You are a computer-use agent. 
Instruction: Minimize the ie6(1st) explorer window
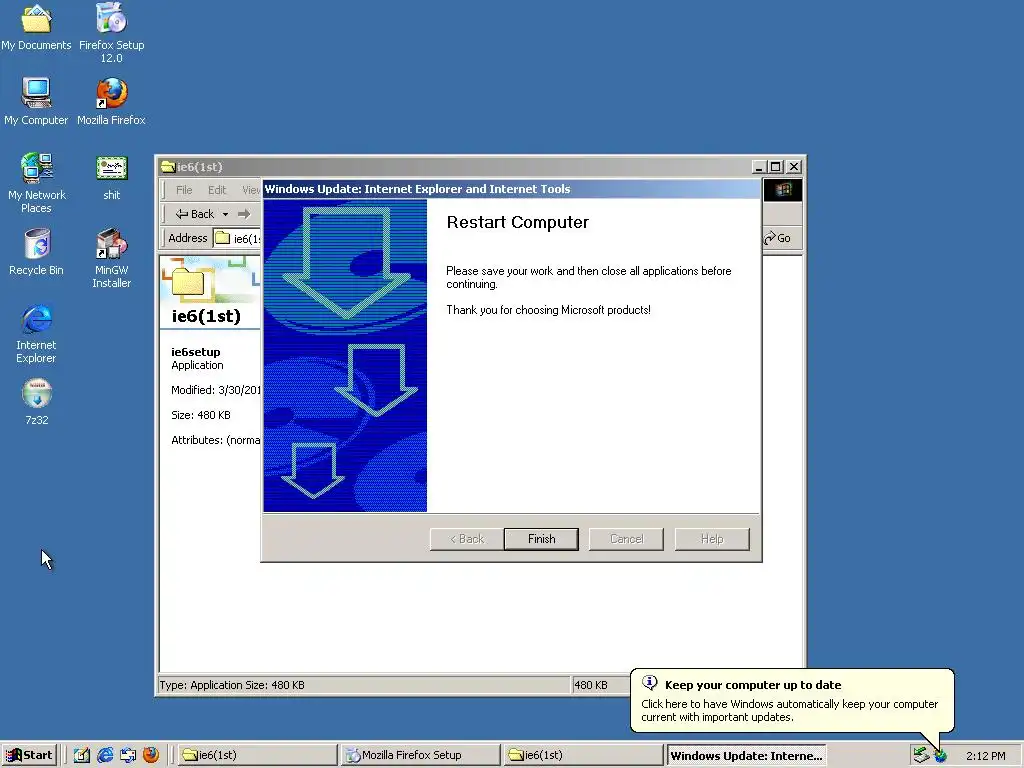(759, 167)
